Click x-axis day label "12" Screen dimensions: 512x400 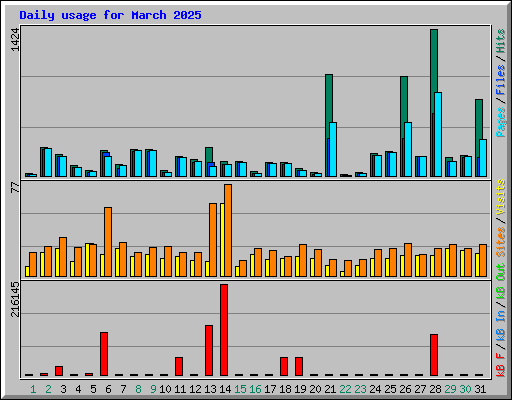point(195,389)
